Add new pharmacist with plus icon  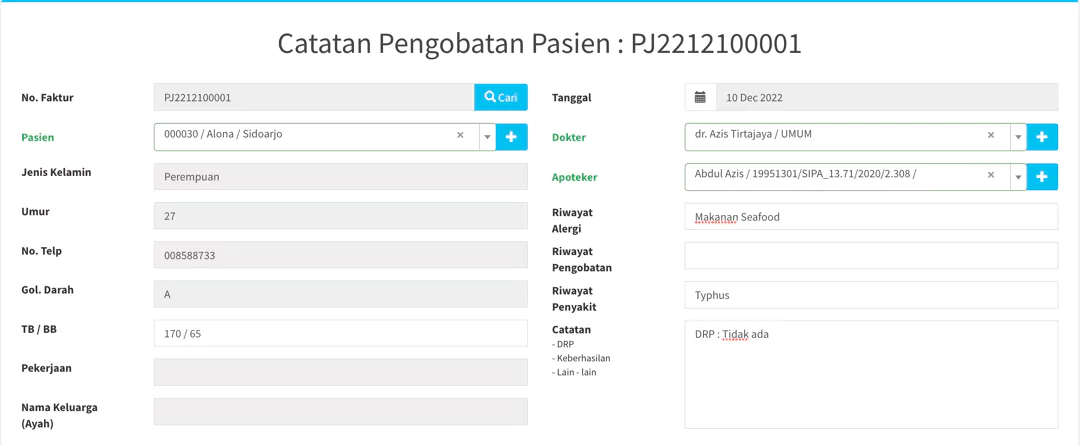pos(1042,177)
